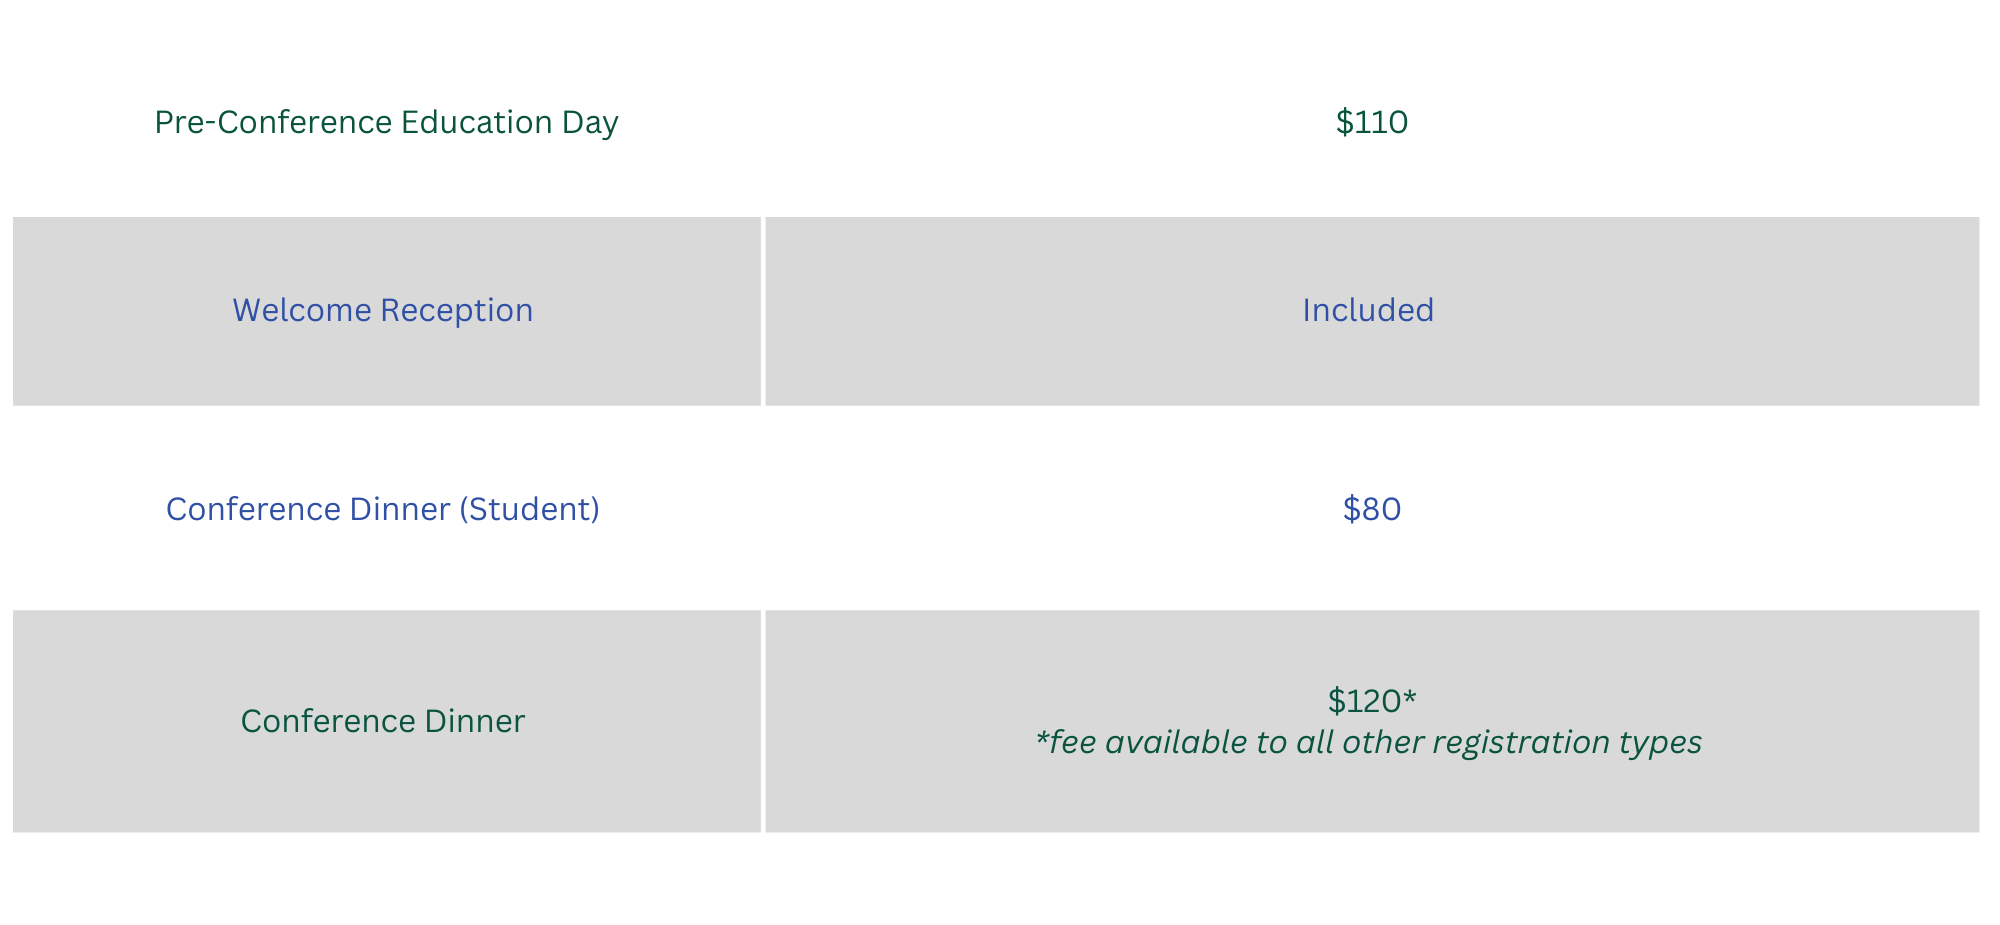Click the word Reception
Screen dimensions: 2000x925
[x=456, y=310]
